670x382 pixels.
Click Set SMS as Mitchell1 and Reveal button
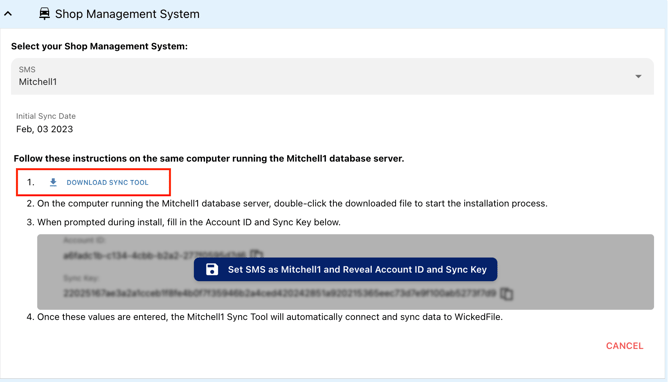click(x=345, y=270)
